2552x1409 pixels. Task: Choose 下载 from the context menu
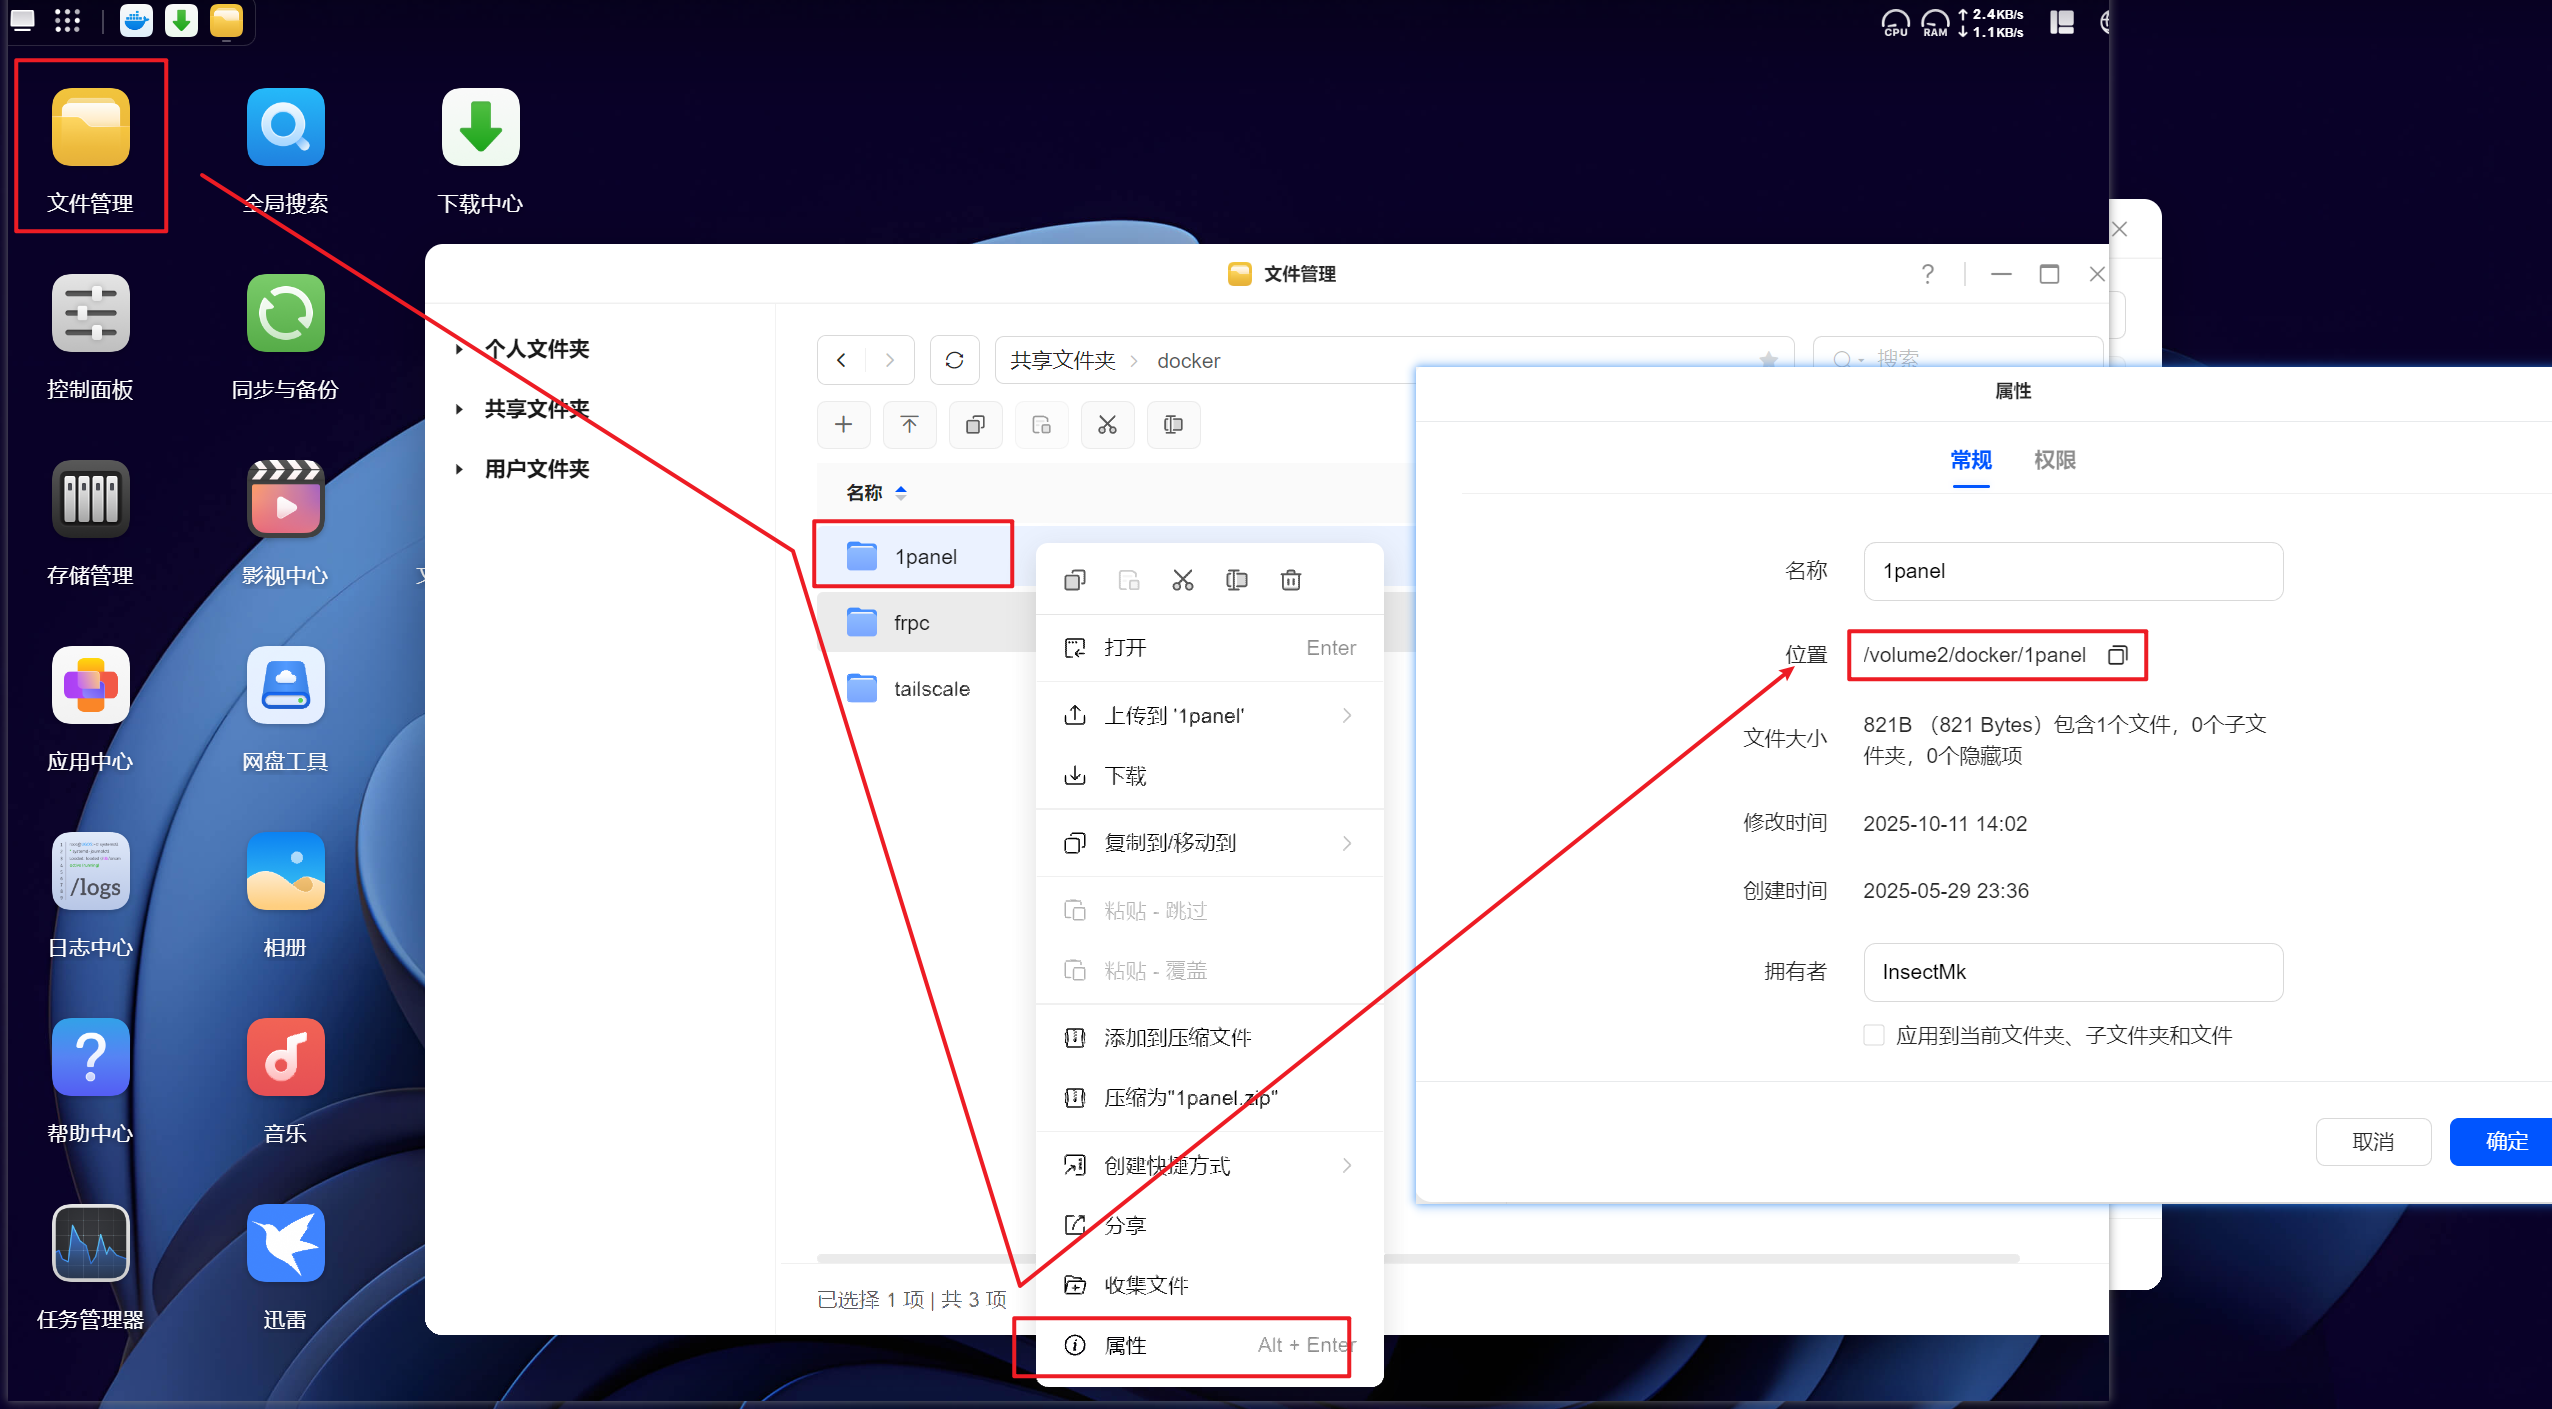pos(1125,776)
